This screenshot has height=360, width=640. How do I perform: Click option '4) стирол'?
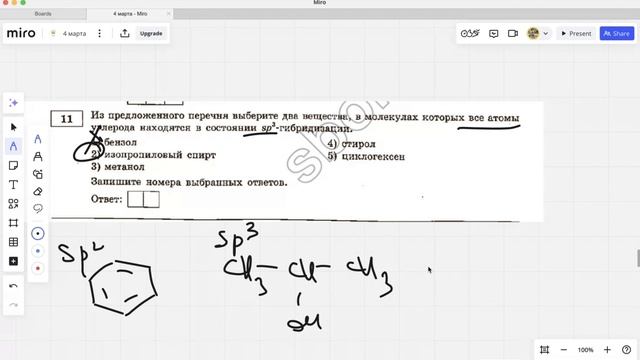351,144
